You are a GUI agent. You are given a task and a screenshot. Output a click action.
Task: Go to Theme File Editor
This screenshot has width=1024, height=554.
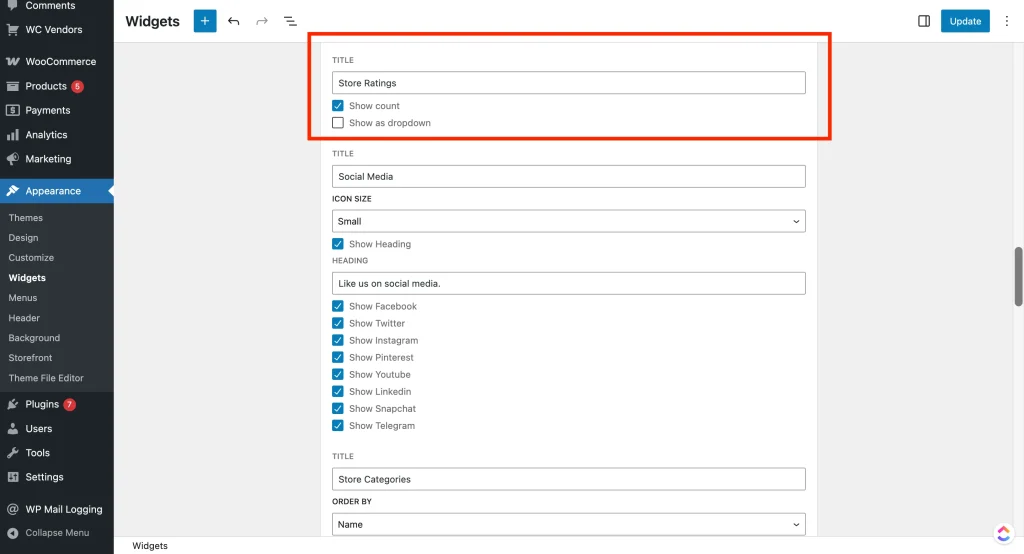click(x=46, y=378)
